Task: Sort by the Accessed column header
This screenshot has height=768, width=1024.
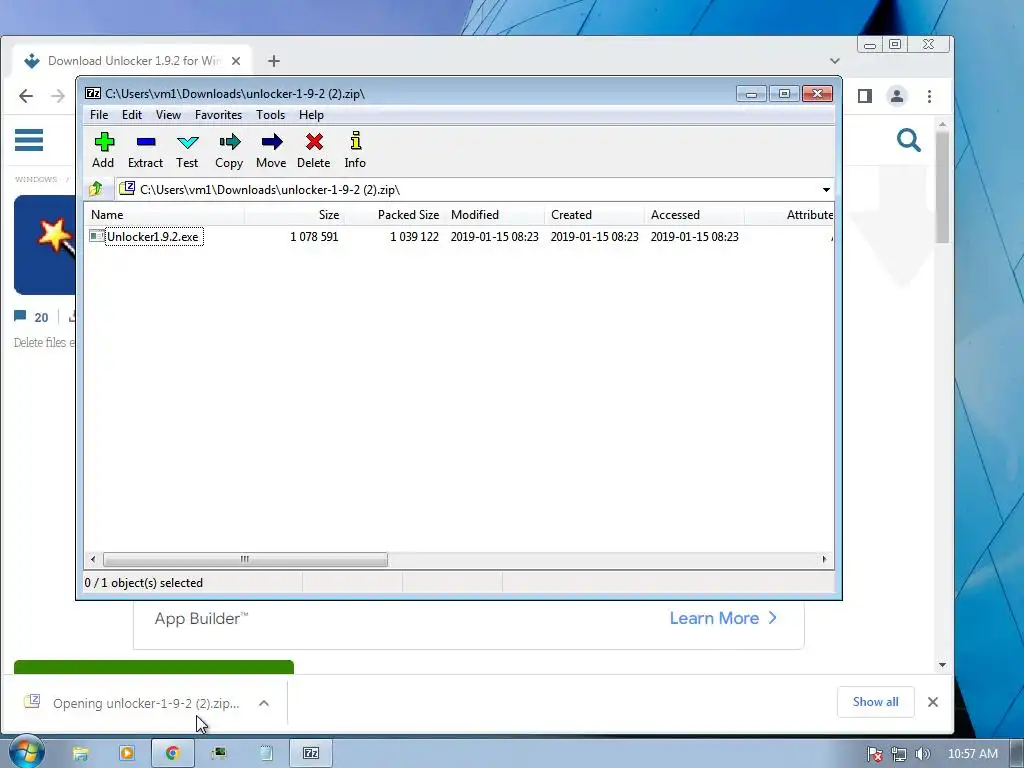Action: coord(694,215)
